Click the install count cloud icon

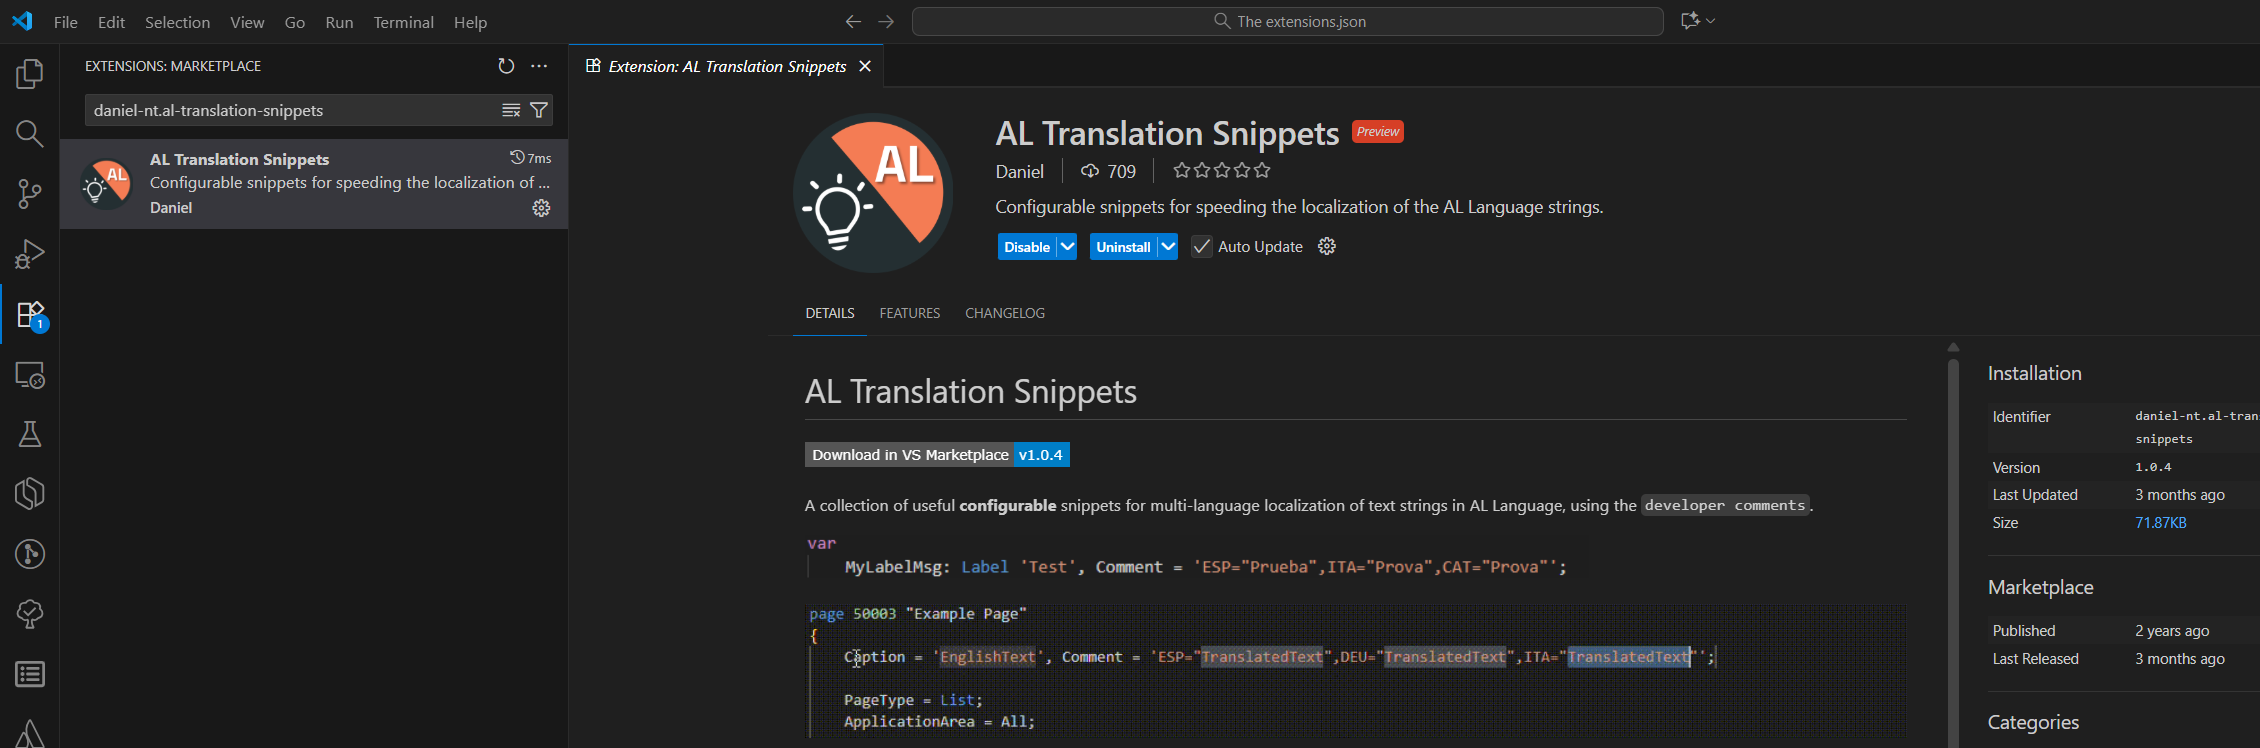tap(1090, 171)
